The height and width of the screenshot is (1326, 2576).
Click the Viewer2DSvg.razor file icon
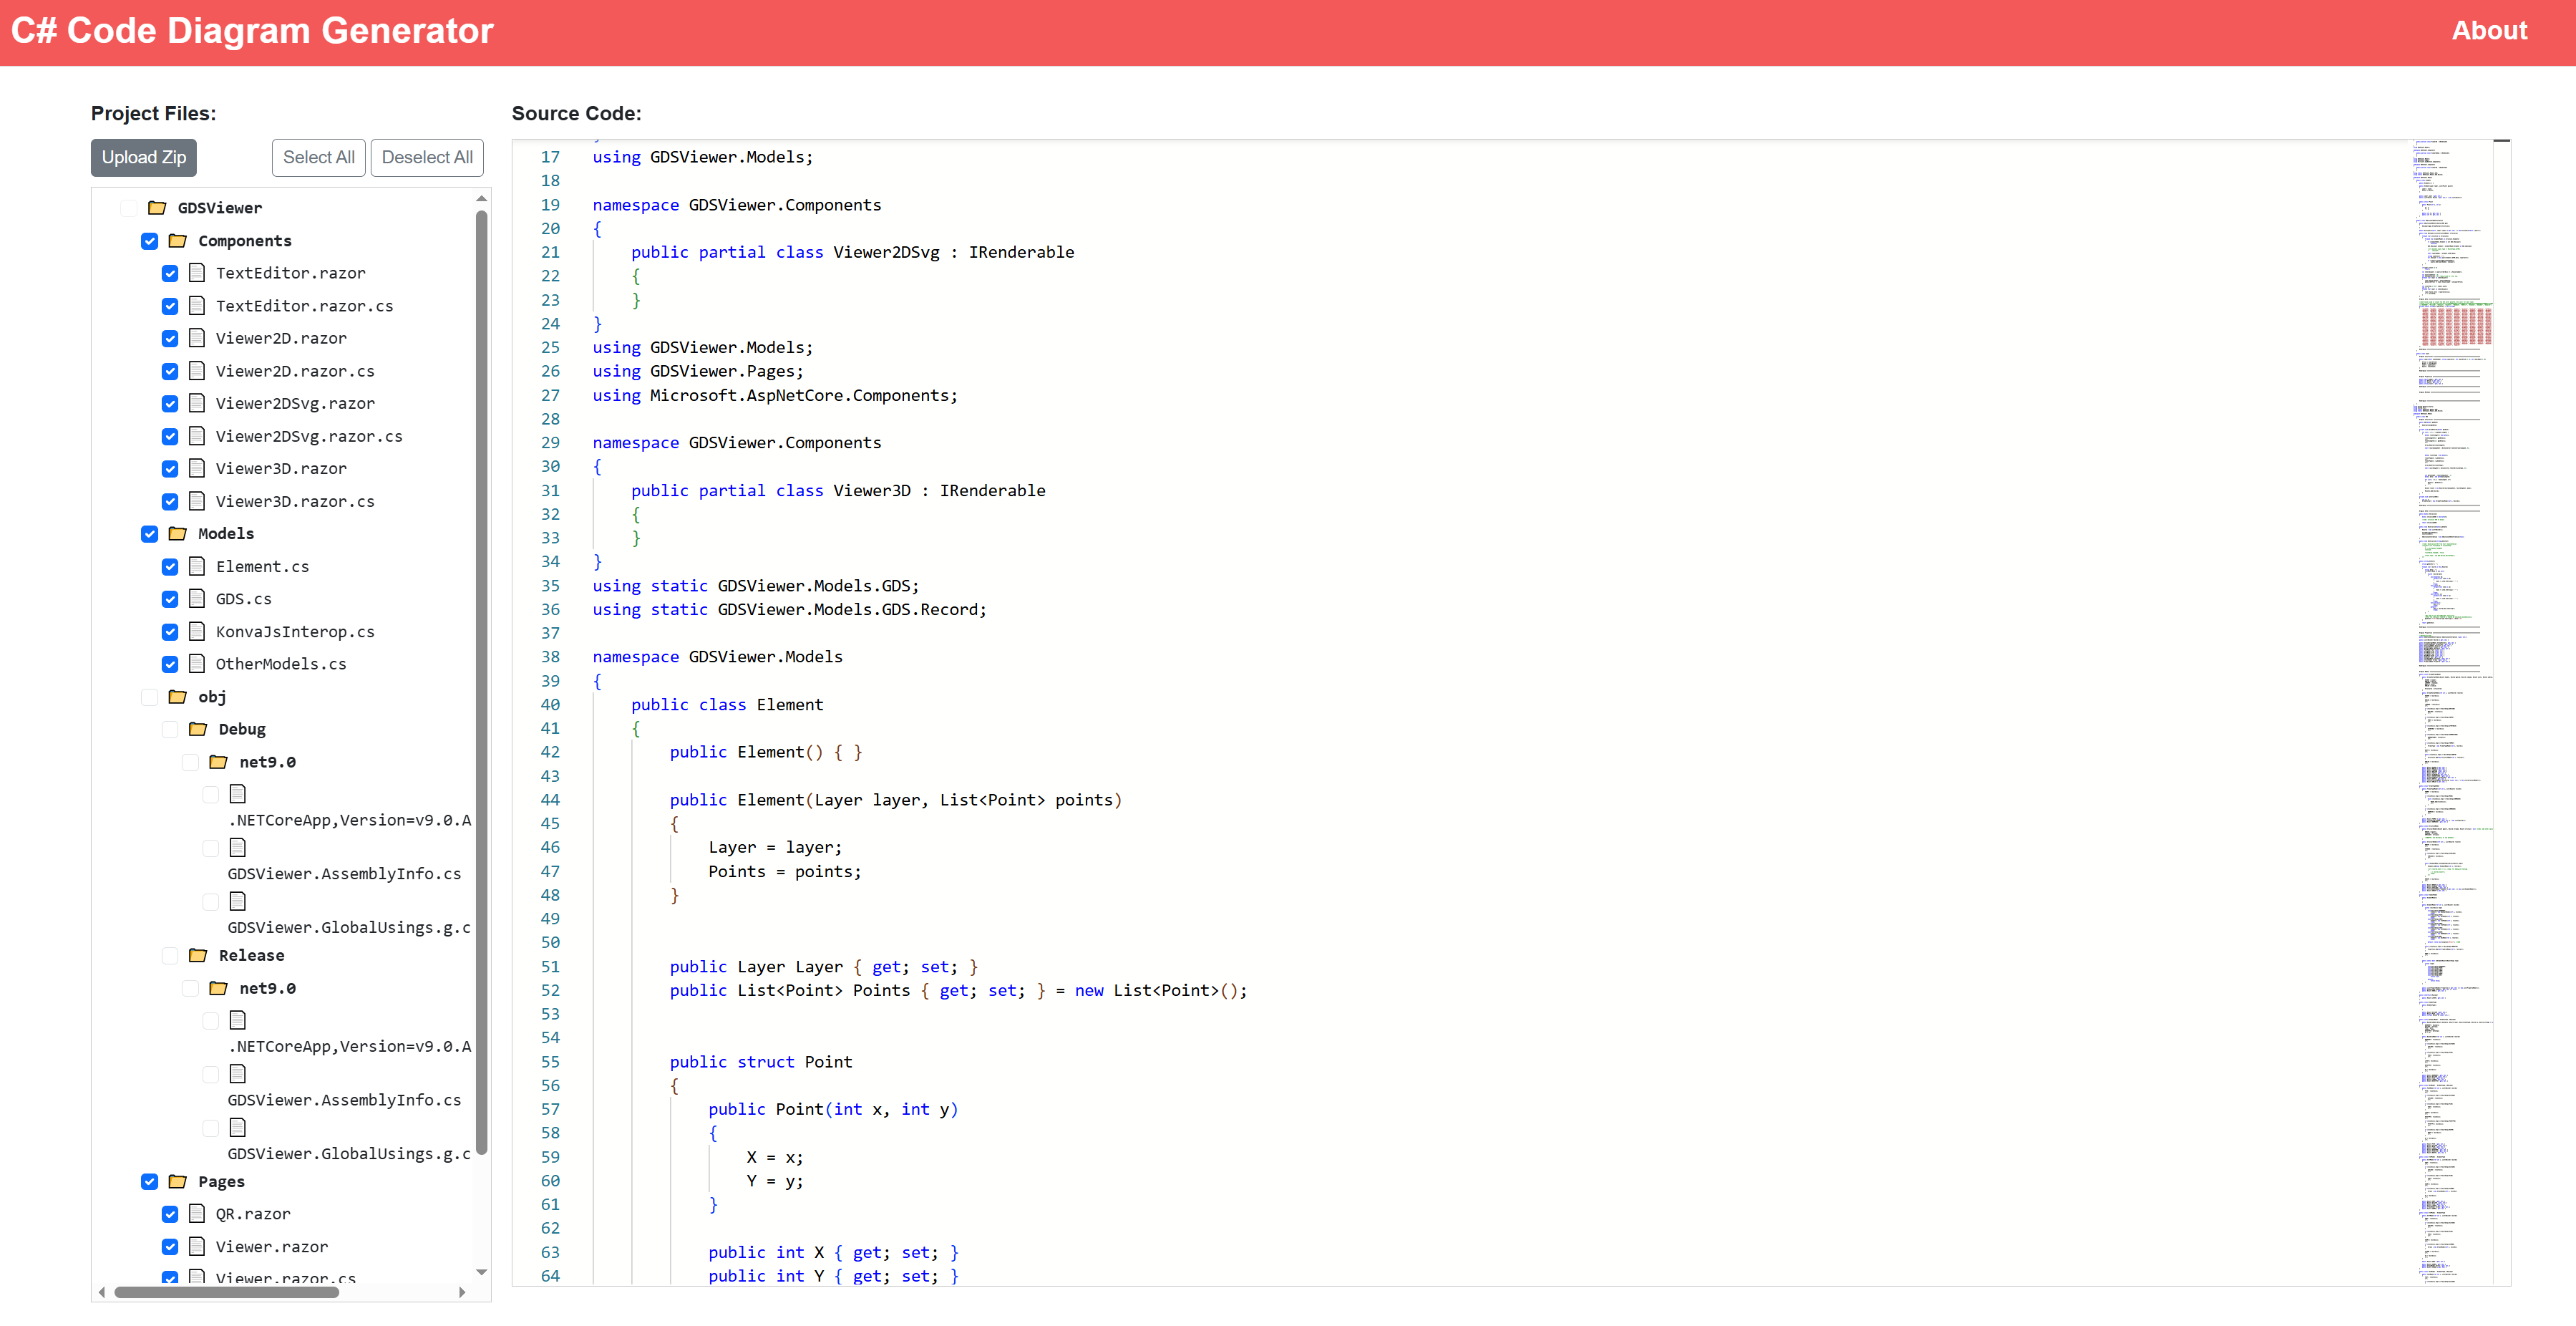(x=197, y=403)
